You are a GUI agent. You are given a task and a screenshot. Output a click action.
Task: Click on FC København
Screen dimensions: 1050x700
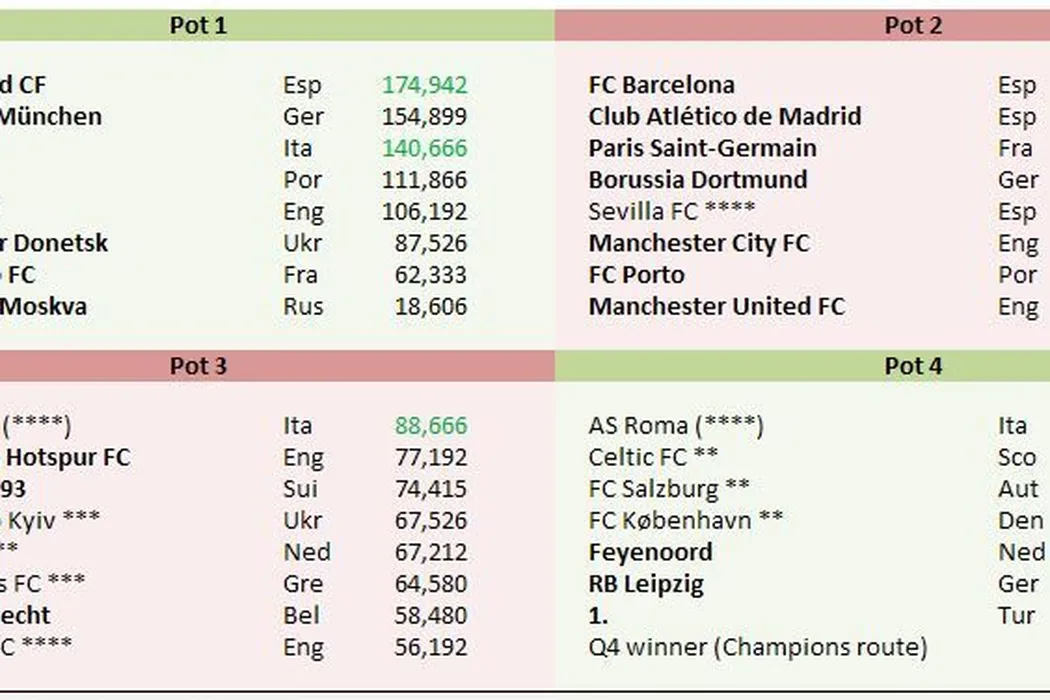pyautogui.click(x=685, y=520)
